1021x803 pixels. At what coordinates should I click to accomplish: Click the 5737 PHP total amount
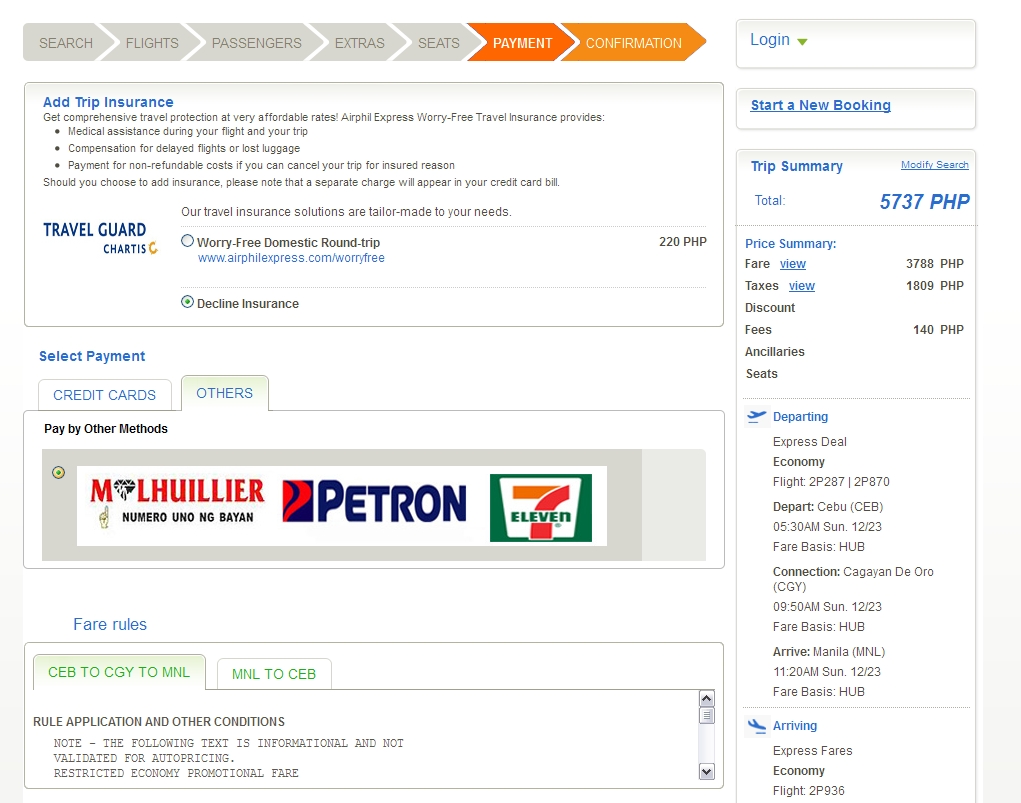pyautogui.click(x=925, y=202)
